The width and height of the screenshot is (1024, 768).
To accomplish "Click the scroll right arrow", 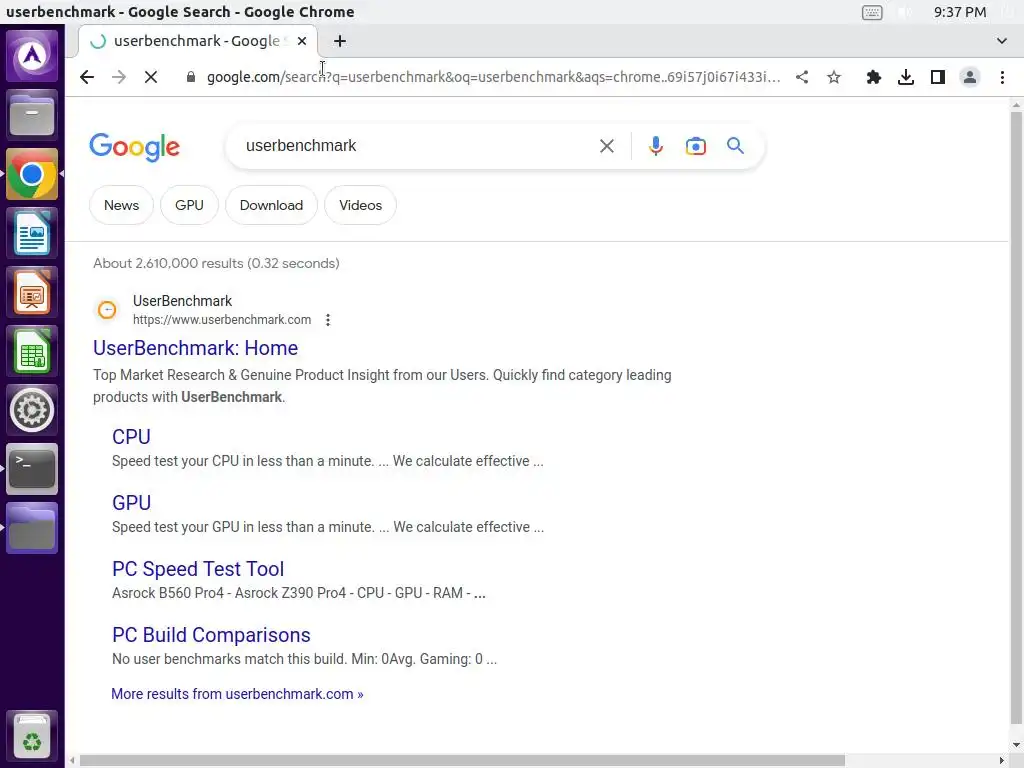I will (1002, 761).
